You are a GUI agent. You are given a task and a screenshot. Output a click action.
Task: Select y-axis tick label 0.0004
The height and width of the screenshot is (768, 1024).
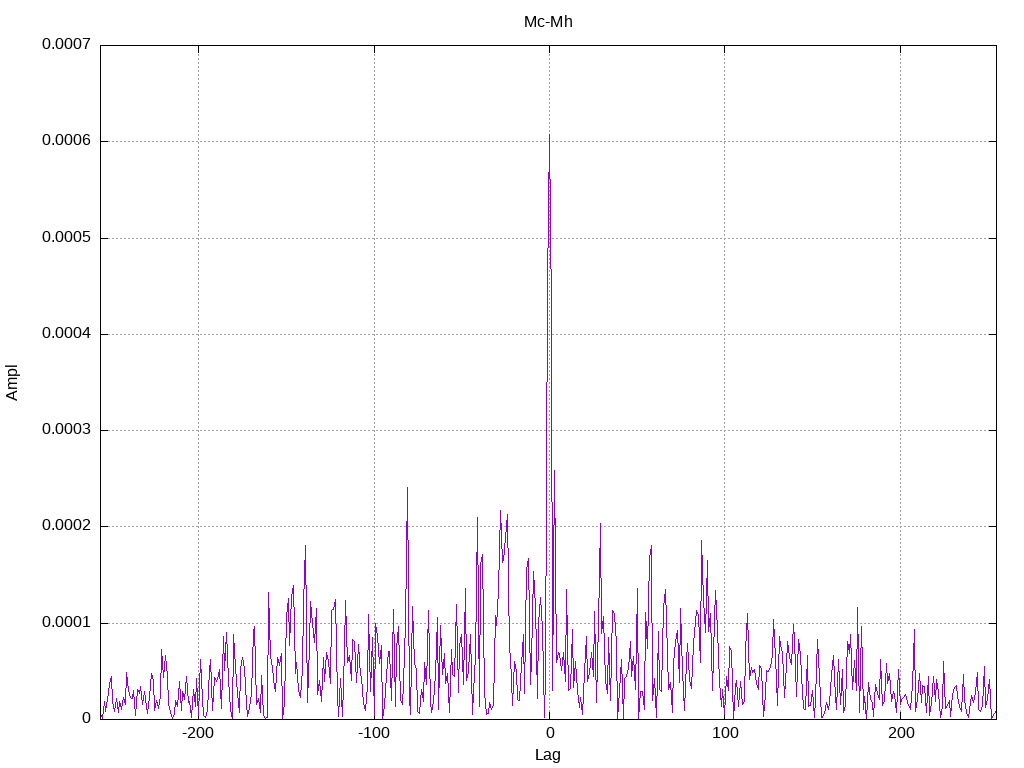(x=67, y=333)
